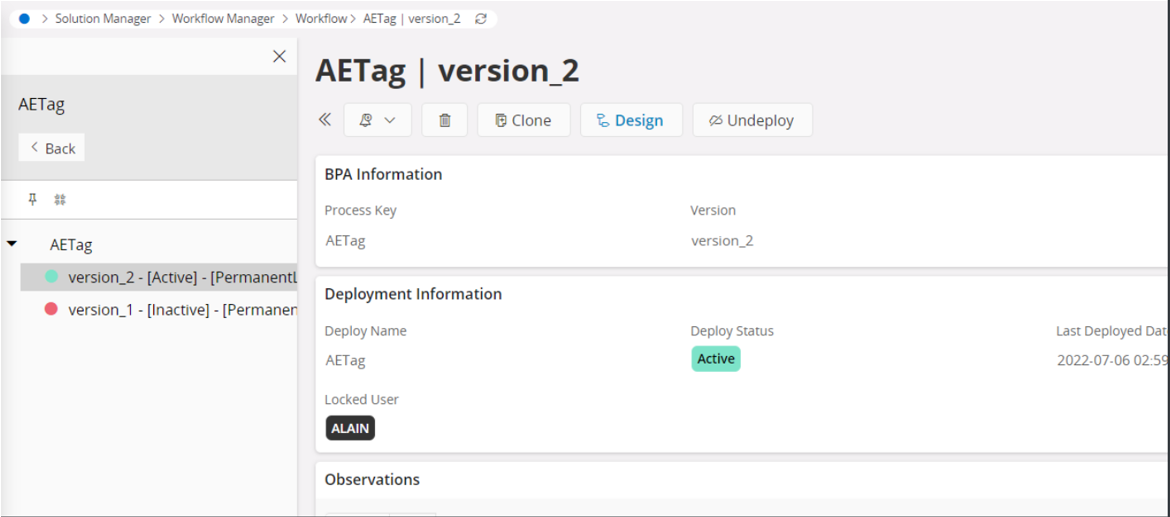Viewport: 1170px width, 517px height.
Task: Click the trash delete icon button
Action: (x=445, y=120)
